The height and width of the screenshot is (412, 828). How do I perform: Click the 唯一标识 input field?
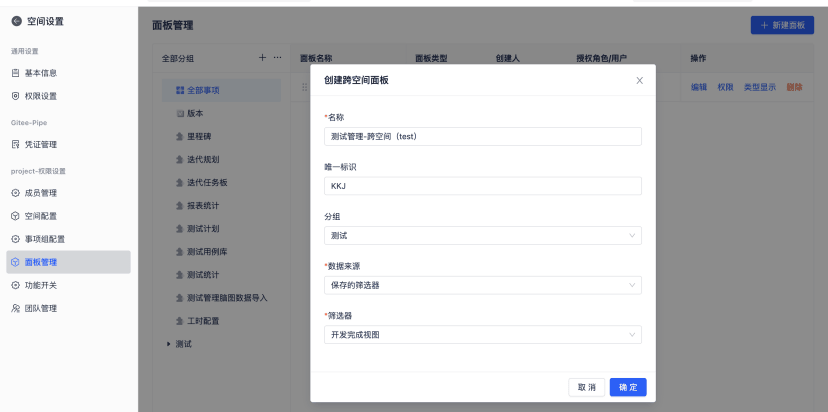[x=484, y=186]
